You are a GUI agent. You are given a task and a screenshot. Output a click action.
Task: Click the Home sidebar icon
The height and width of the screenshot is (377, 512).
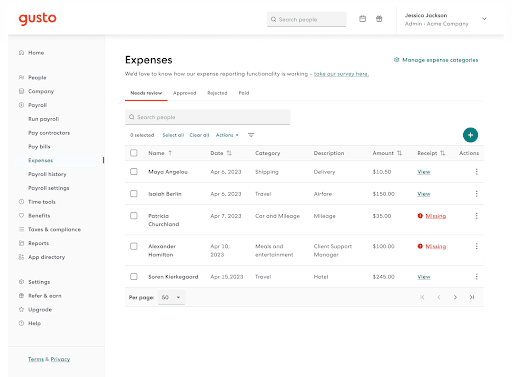coord(21,53)
